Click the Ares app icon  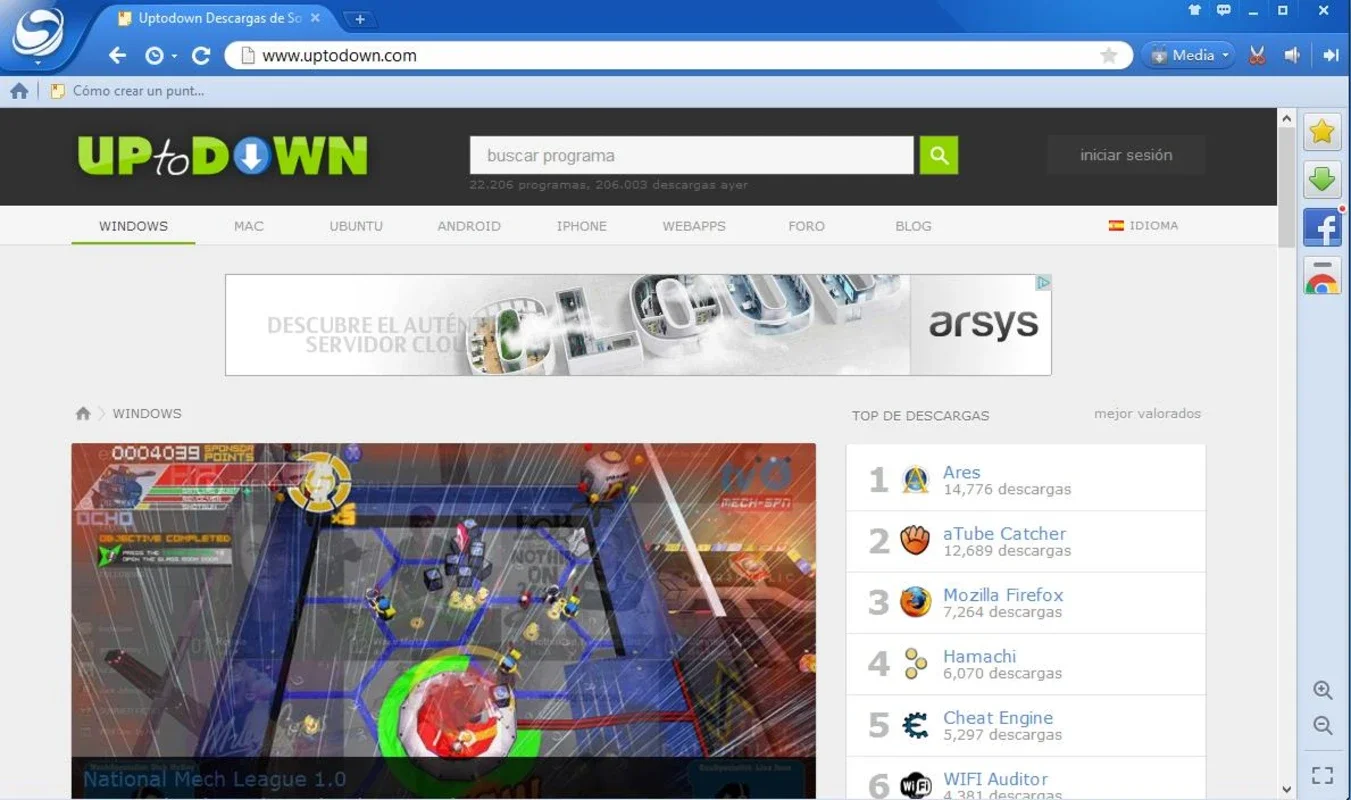point(915,480)
